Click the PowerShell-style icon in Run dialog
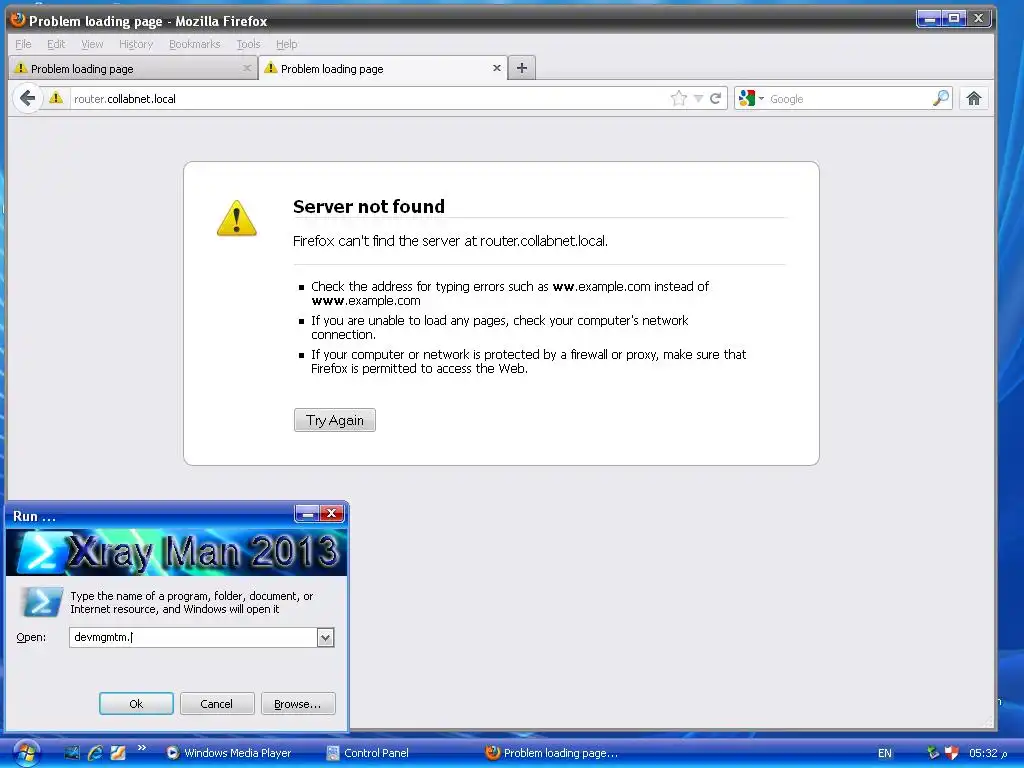 coord(41,601)
